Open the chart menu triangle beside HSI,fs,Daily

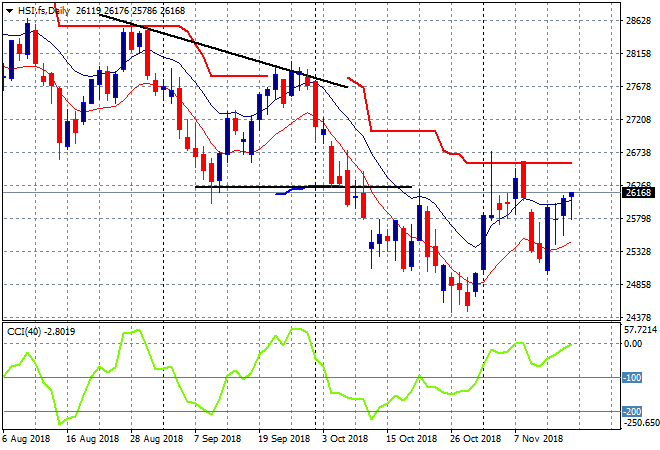pyautogui.click(x=9, y=11)
